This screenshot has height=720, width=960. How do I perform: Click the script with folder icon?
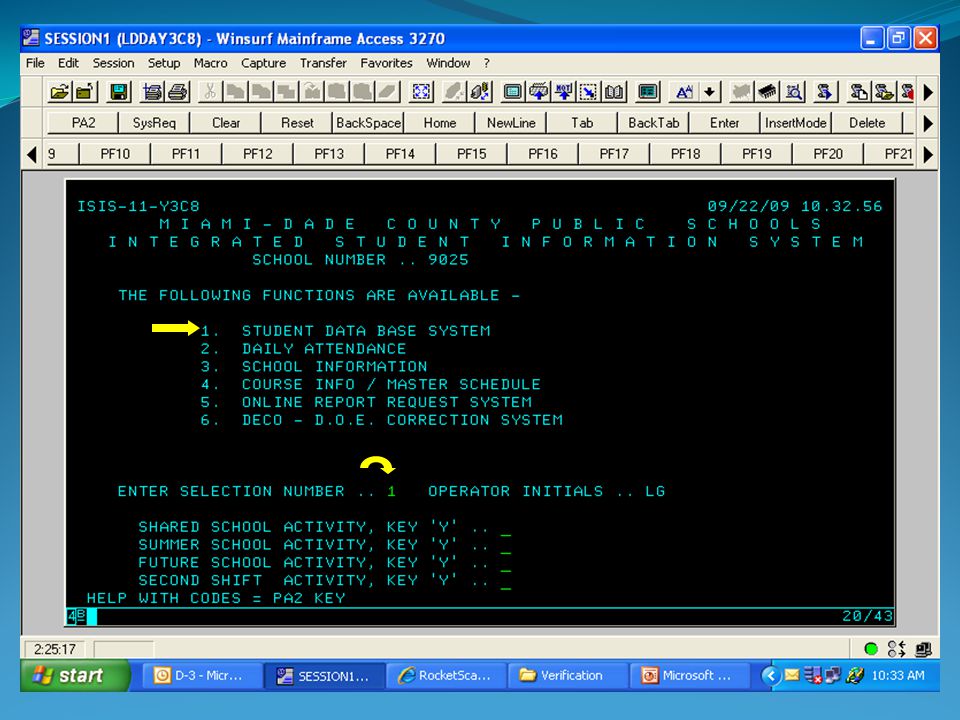[883, 92]
